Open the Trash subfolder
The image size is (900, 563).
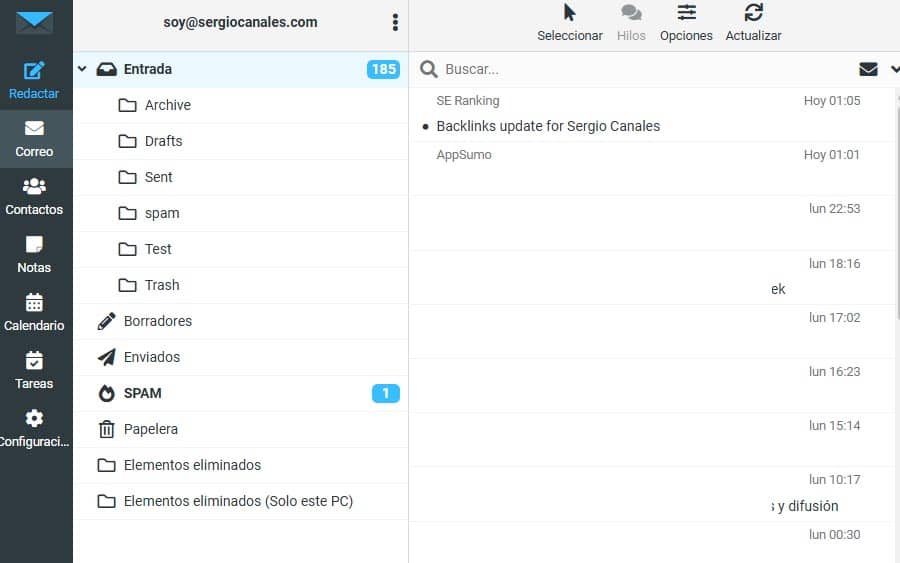click(240, 285)
